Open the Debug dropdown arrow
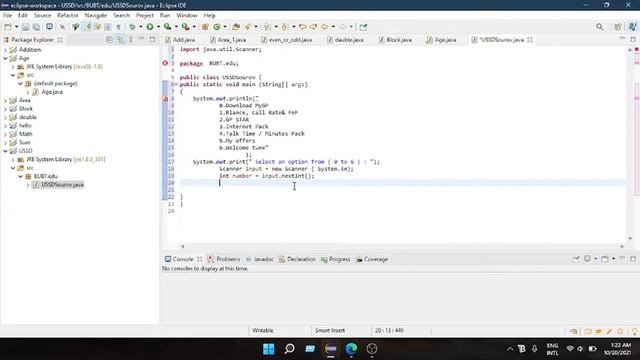Screen dimensions: 640x360 click(140, 27)
